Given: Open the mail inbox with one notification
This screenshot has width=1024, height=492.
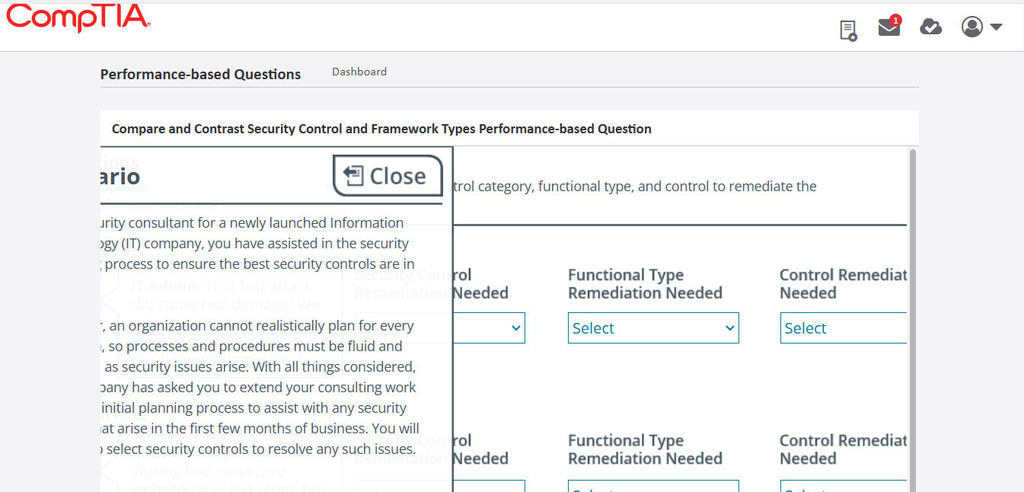Looking at the screenshot, I should point(888,28).
